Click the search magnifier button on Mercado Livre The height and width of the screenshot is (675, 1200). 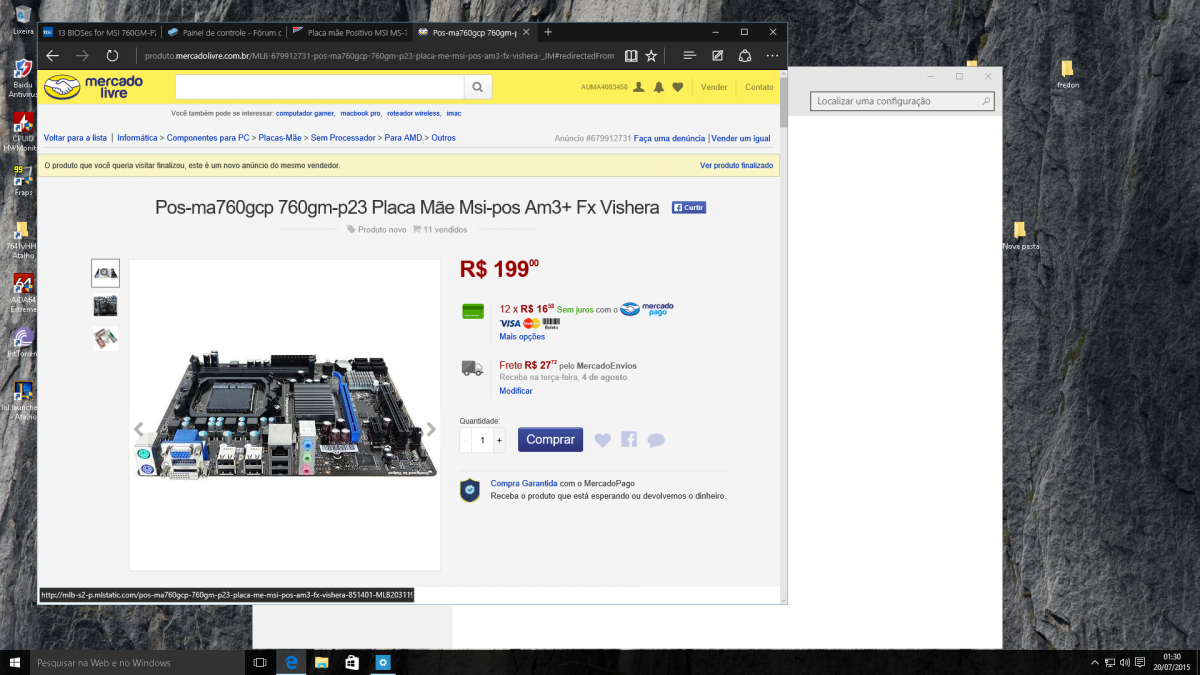[x=478, y=87]
